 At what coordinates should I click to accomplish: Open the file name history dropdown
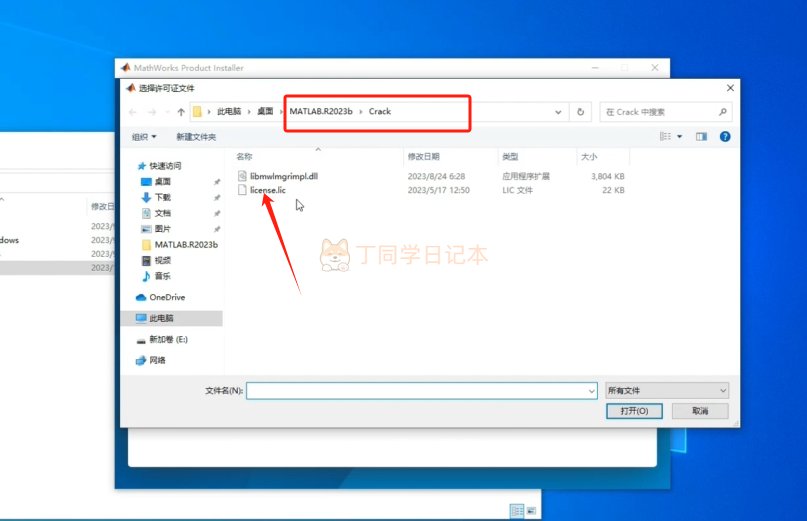click(x=591, y=391)
